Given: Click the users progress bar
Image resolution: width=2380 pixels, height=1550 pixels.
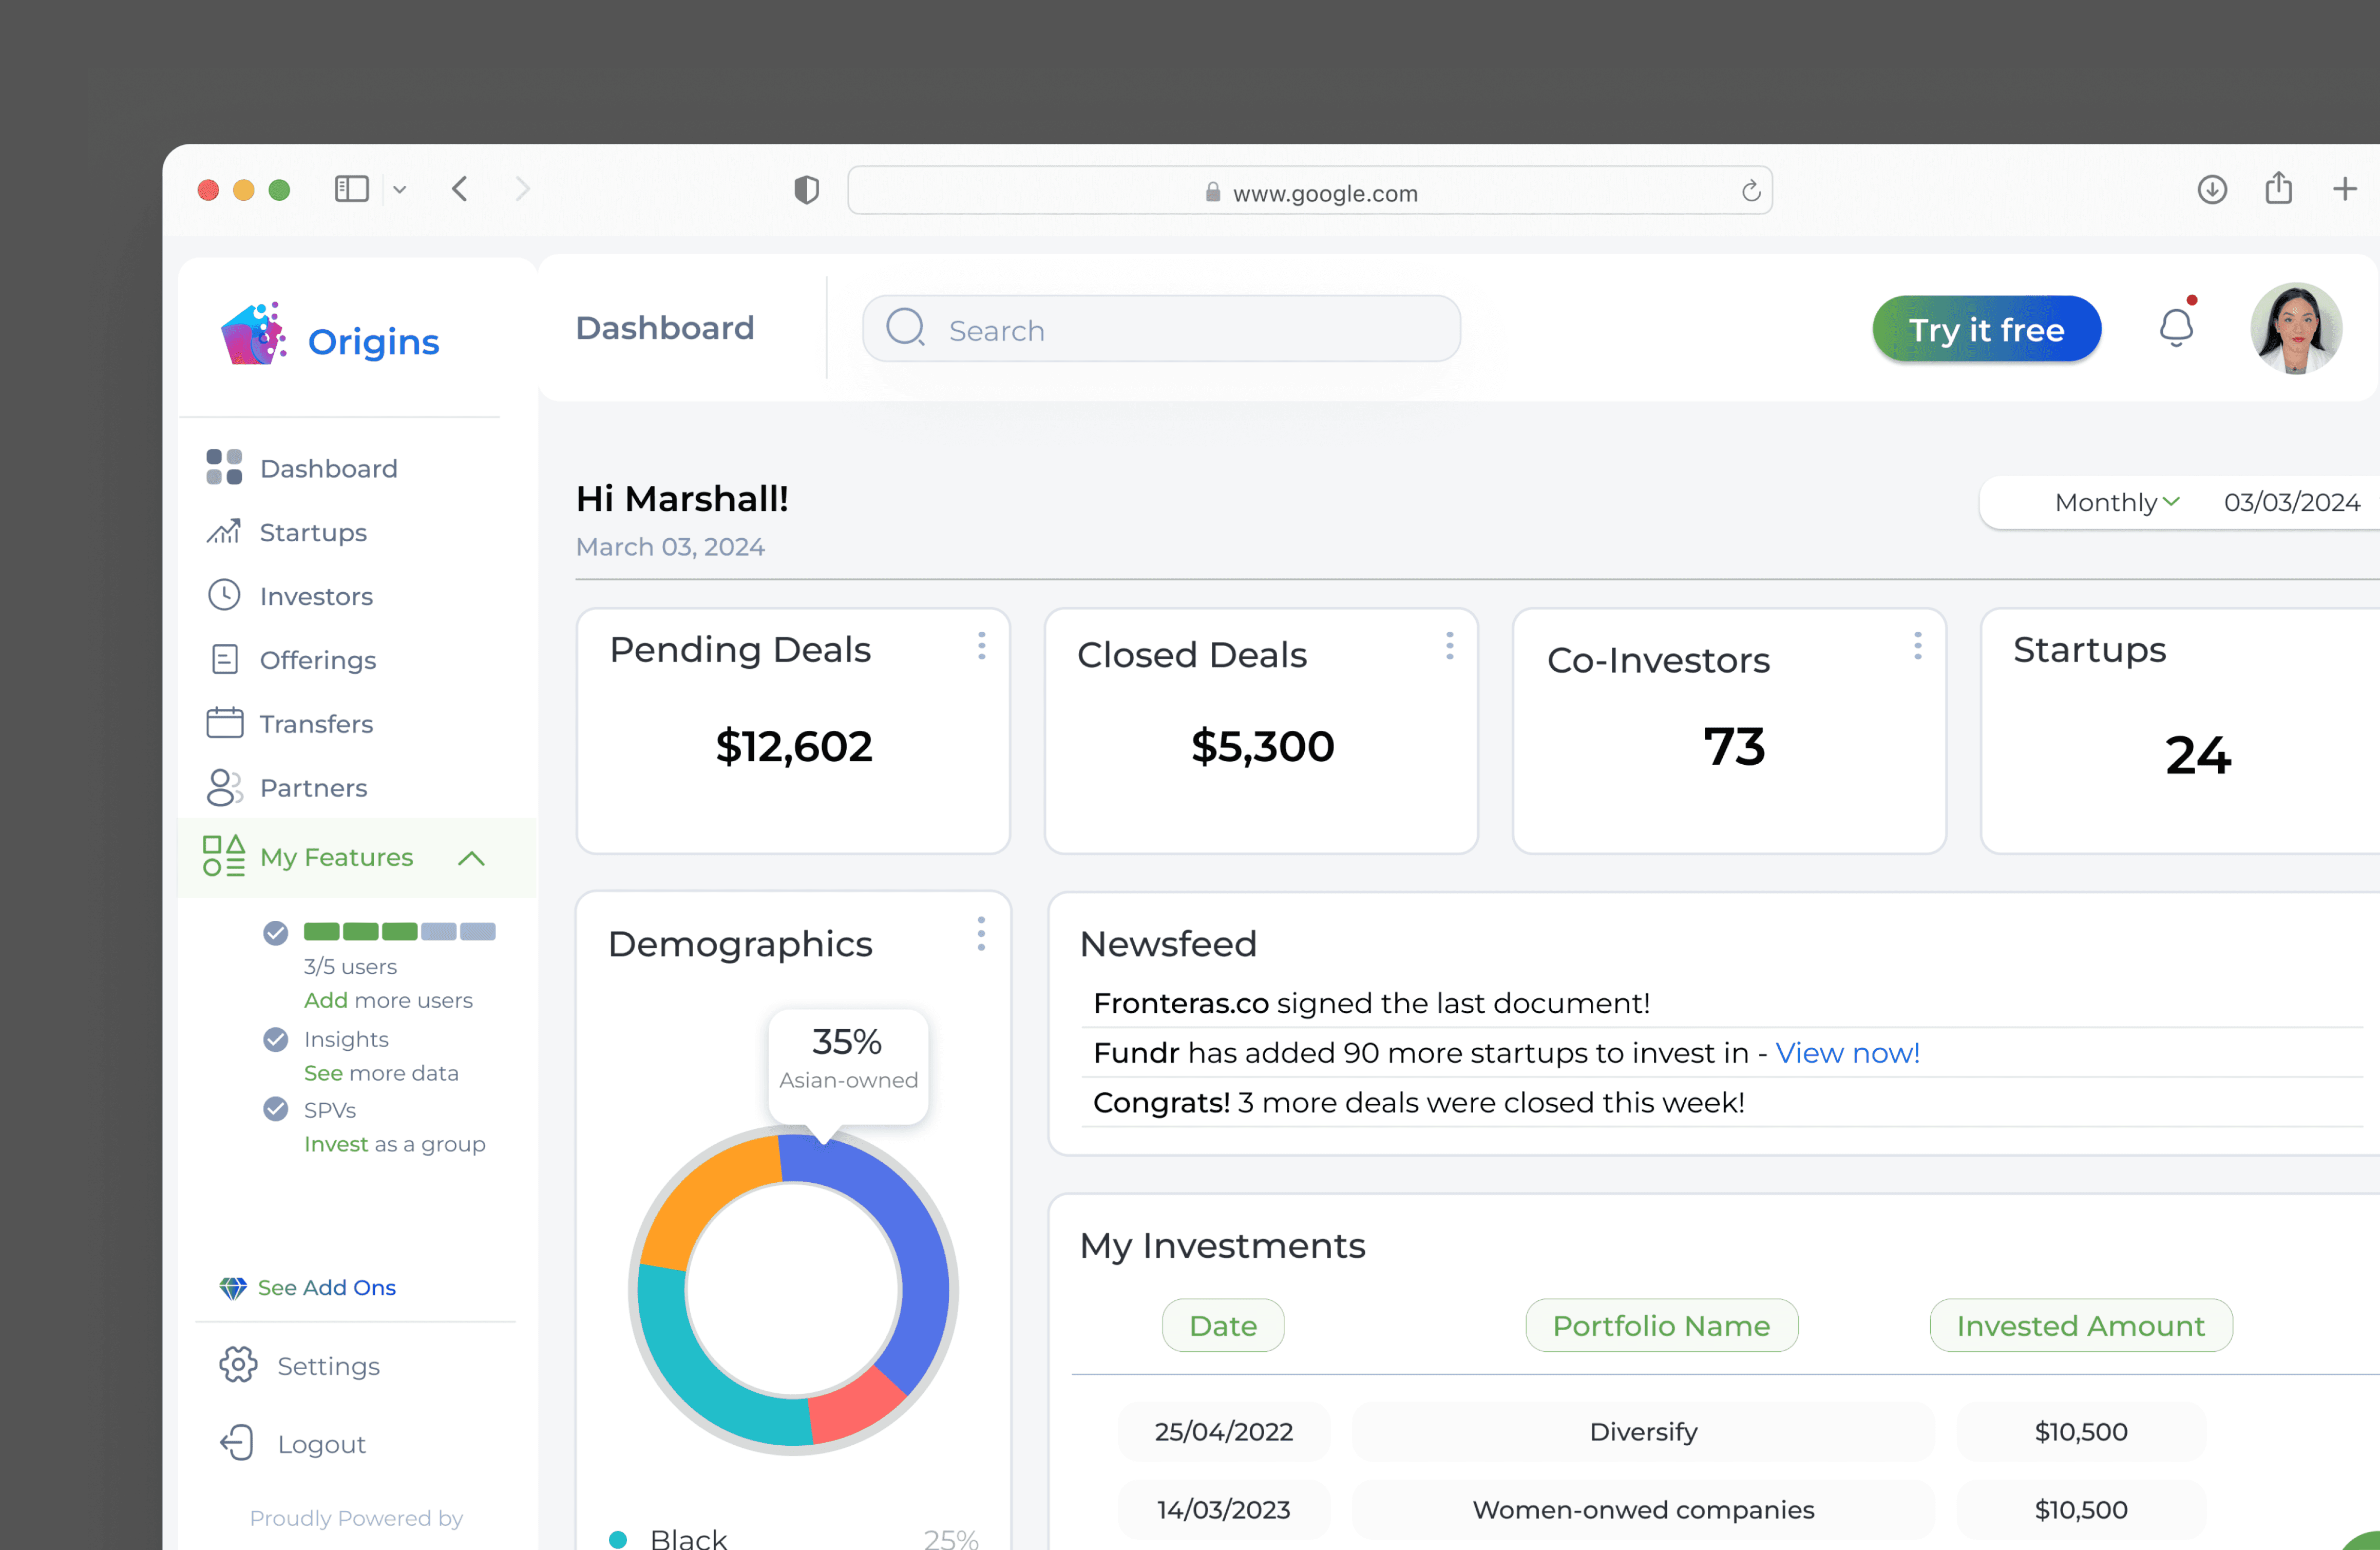Looking at the screenshot, I should 399,932.
